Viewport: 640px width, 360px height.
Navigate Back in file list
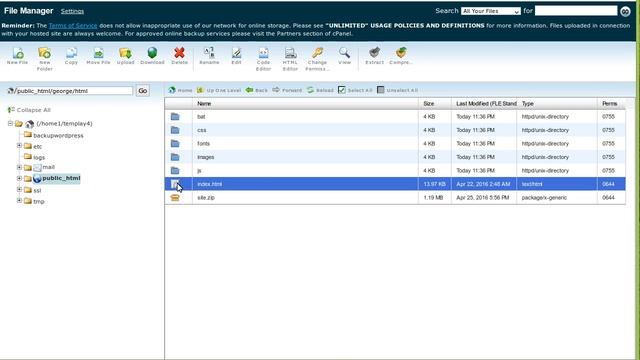point(257,90)
